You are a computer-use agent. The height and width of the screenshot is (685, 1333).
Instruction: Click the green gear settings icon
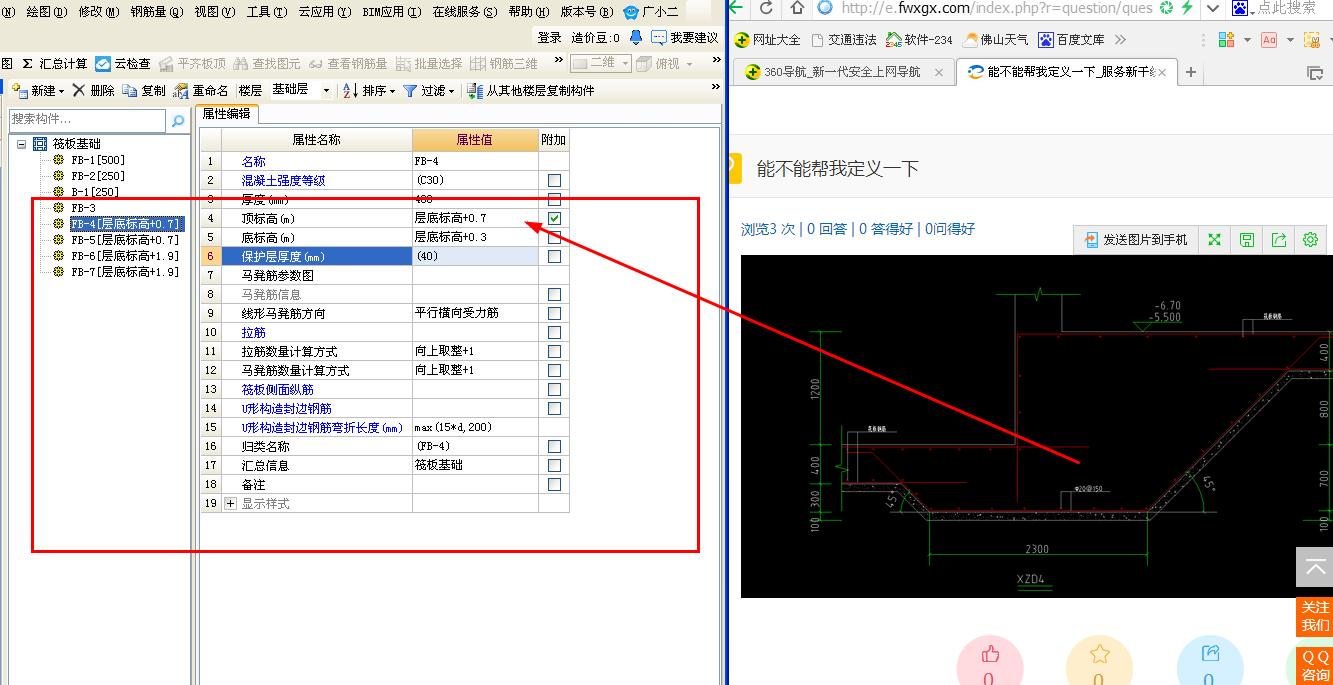1311,240
